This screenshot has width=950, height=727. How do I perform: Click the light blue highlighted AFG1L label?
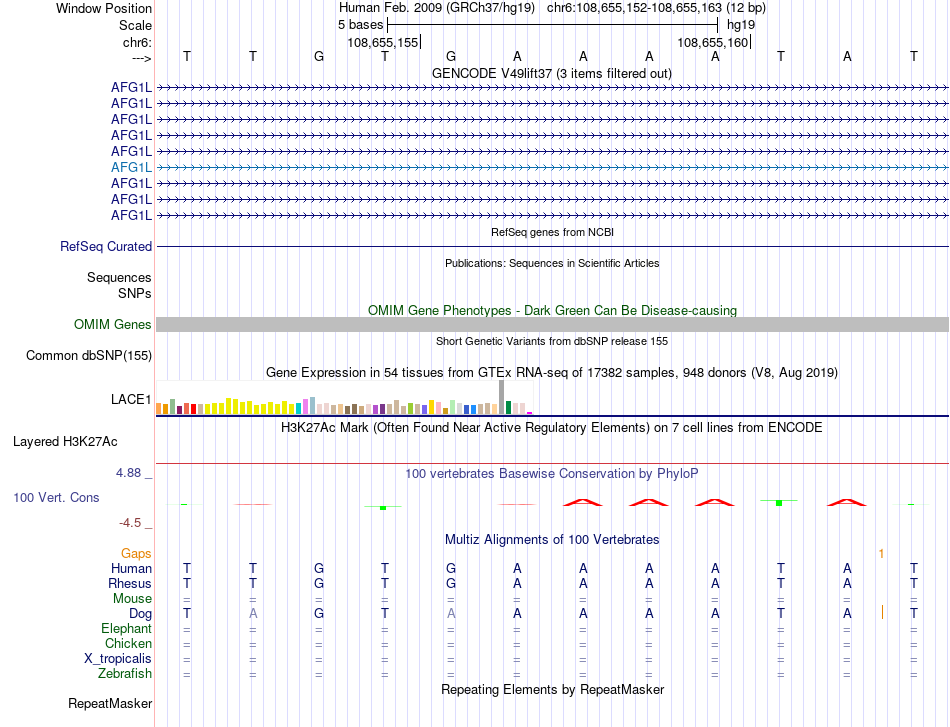(131, 168)
